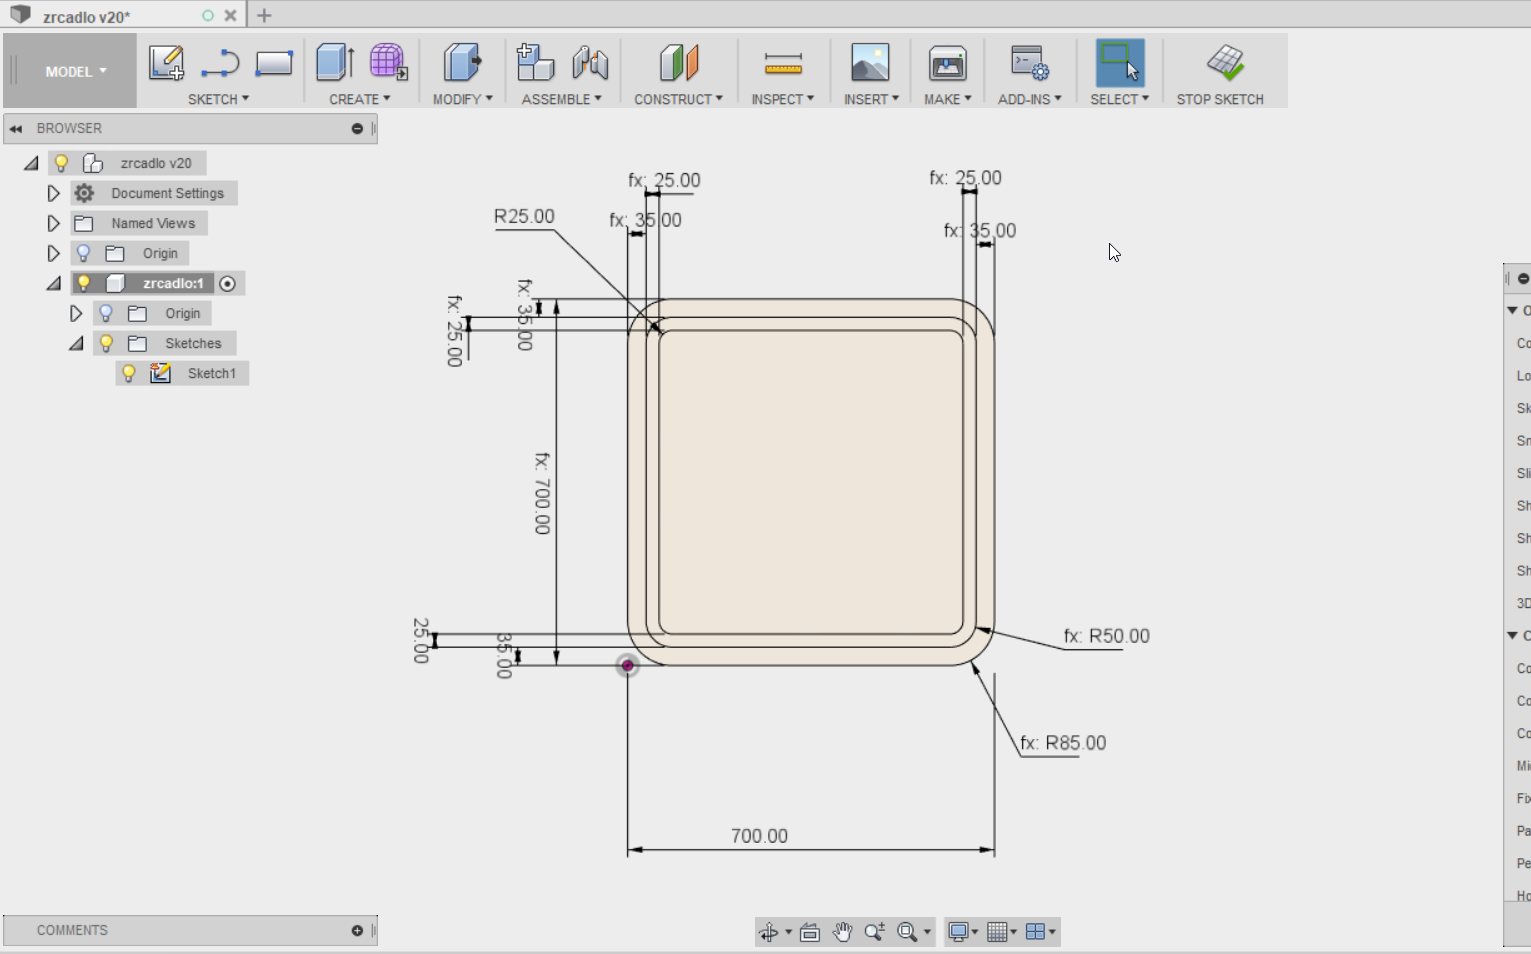Expand the top-level Origin node

pyautogui.click(x=54, y=253)
